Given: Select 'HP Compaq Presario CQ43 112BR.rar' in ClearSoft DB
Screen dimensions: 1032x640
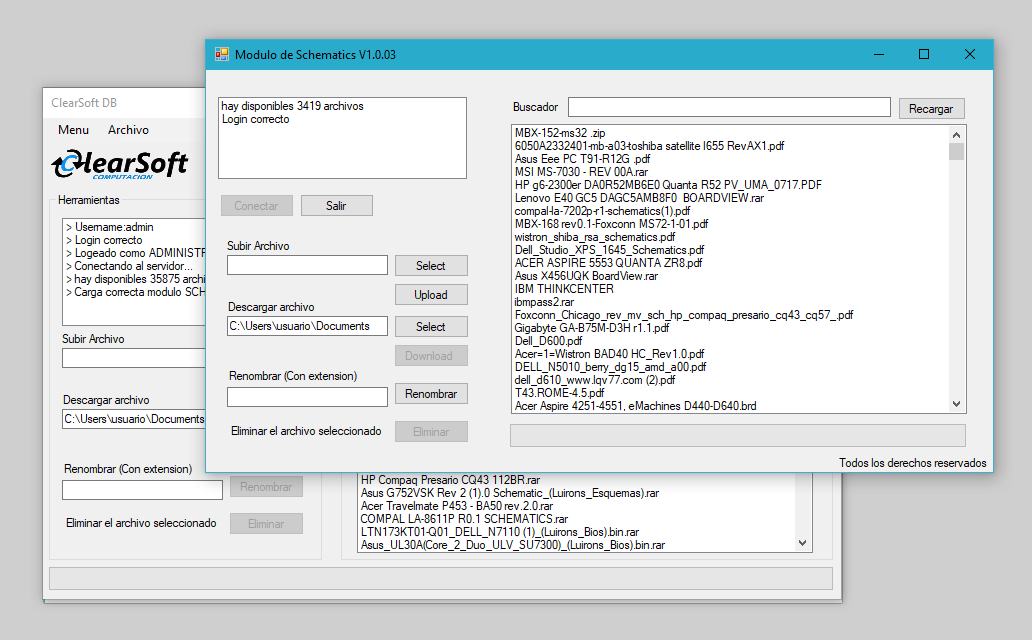Looking at the screenshot, I should (450, 480).
